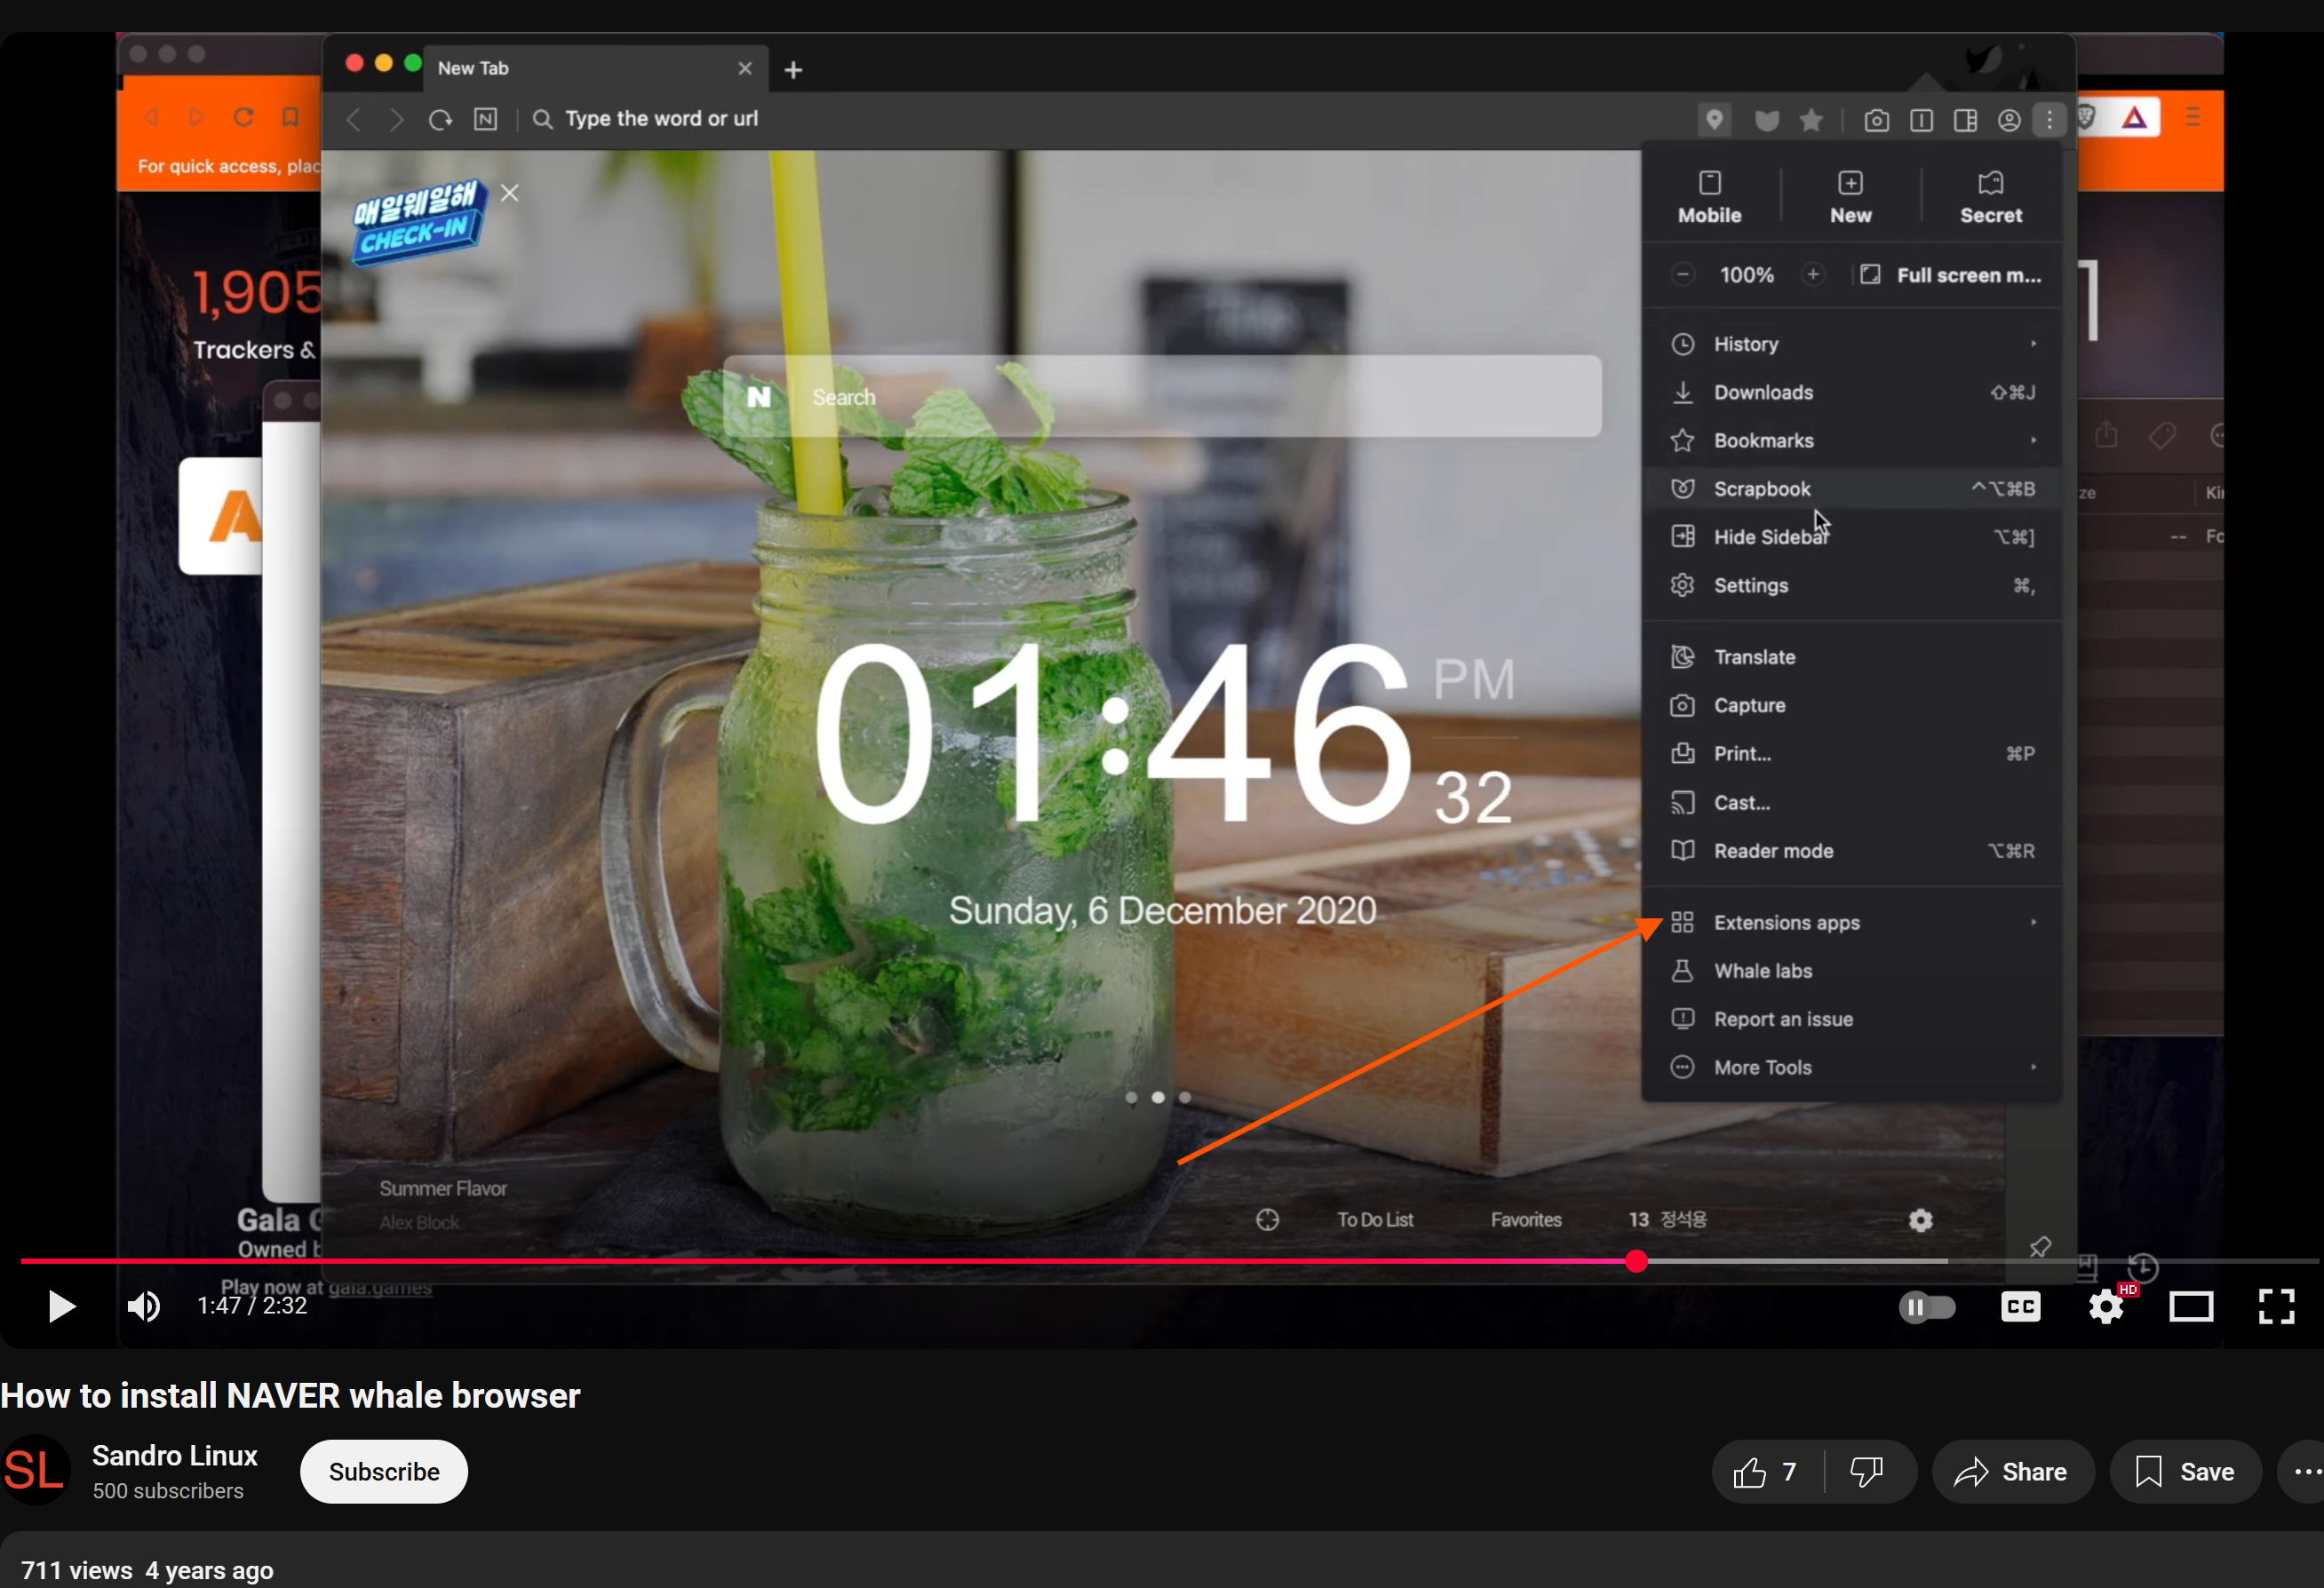Mute the video volume icon

click(143, 1306)
